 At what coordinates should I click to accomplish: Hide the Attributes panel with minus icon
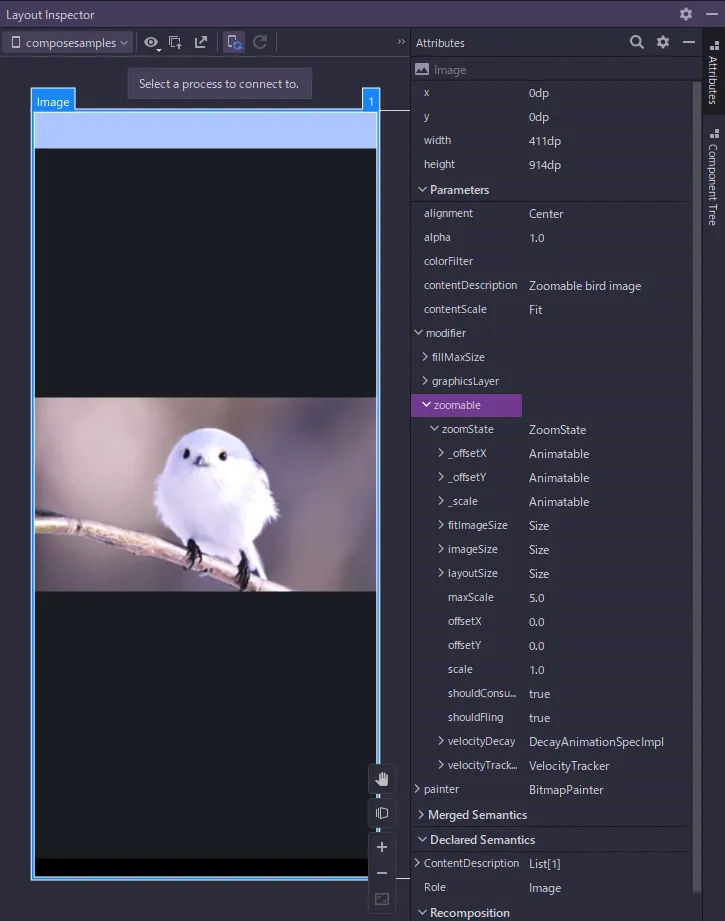(688, 43)
